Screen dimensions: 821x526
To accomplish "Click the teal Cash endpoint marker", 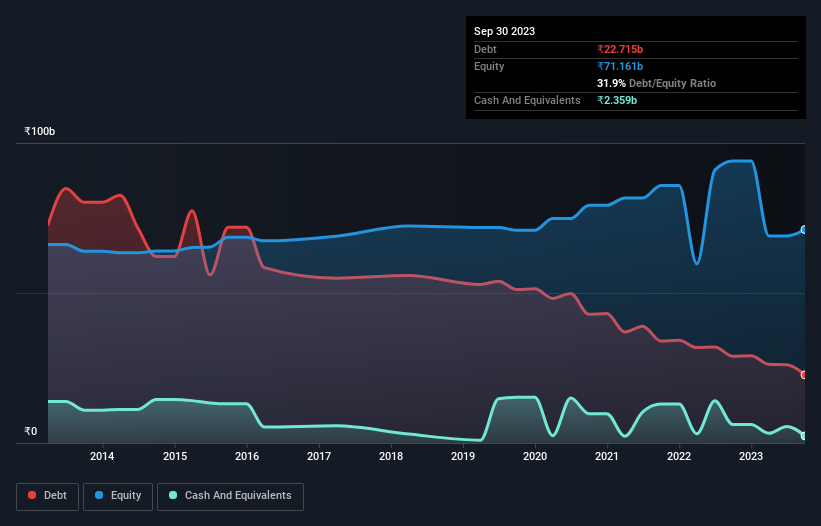I will point(803,435).
